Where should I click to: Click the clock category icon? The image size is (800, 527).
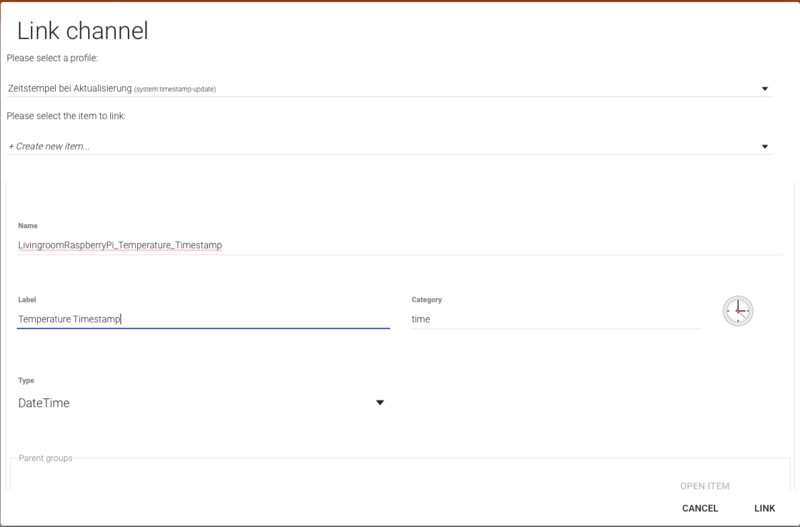pyautogui.click(x=738, y=311)
